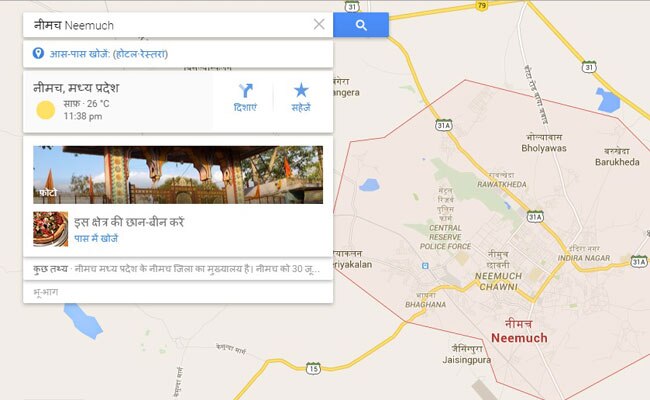This screenshot has width=650, height=400.
Task: Focus the search field containing Neemuch
Action: pyautogui.click(x=168, y=25)
